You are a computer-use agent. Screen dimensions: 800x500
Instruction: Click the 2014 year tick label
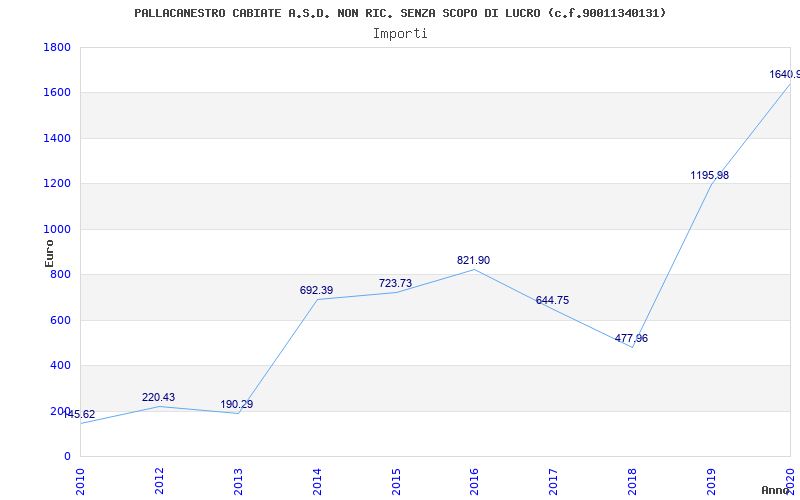click(x=317, y=481)
